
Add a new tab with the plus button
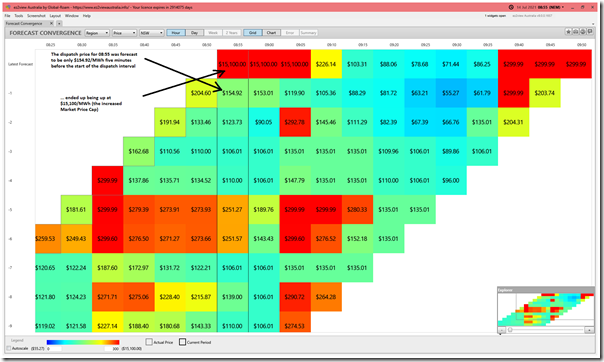point(59,23)
